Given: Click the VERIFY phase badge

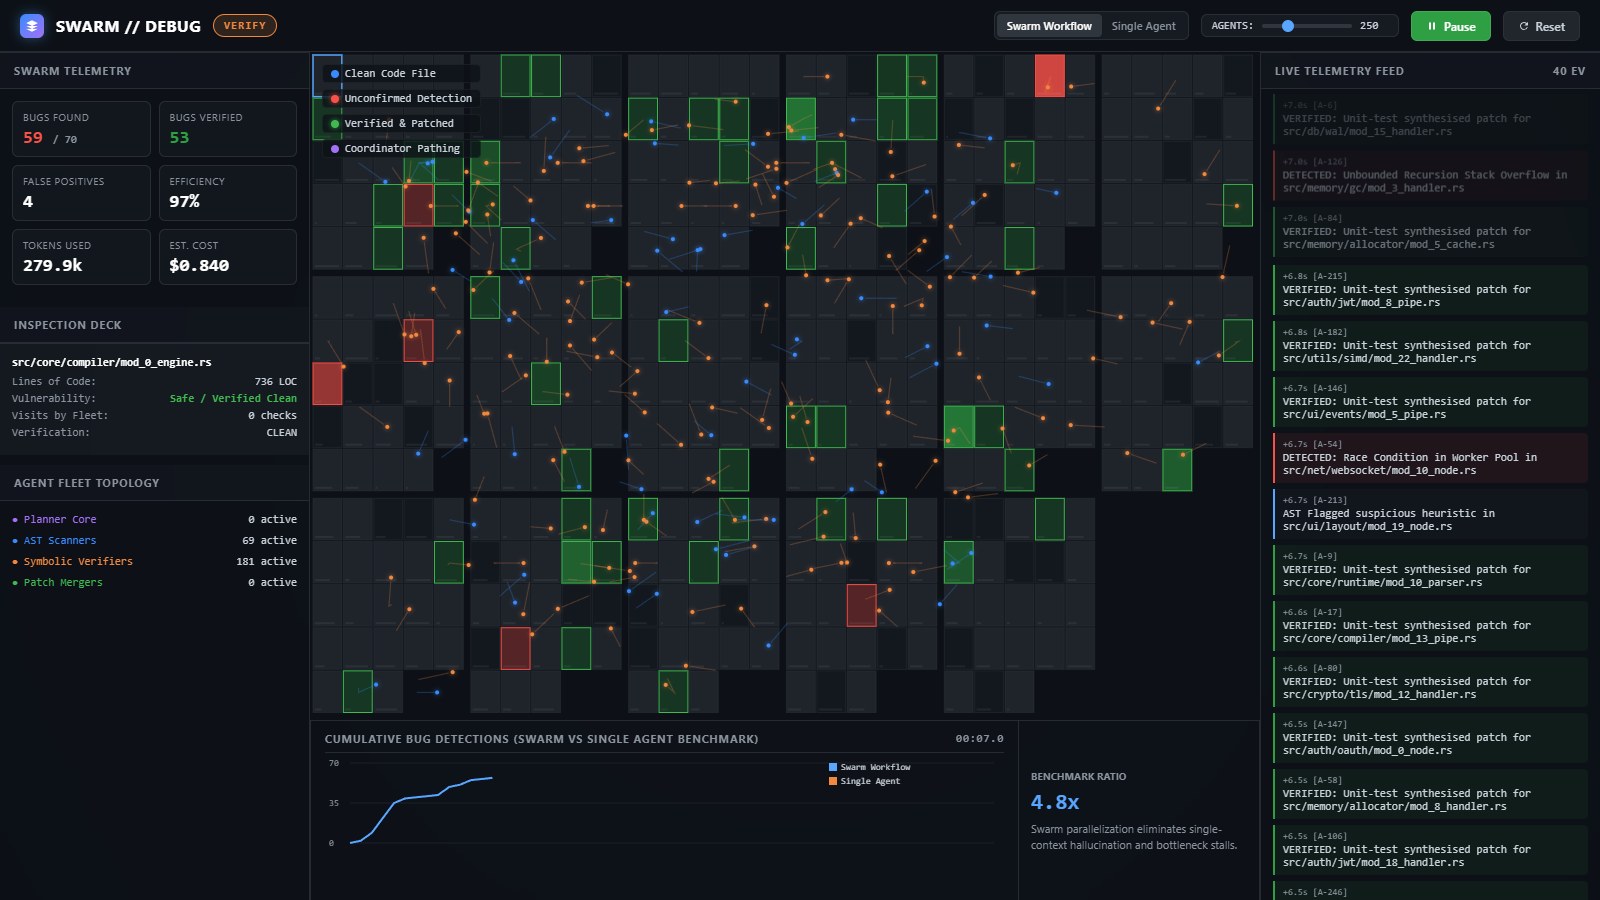Looking at the screenshot, I should click(x=245, y=26).
